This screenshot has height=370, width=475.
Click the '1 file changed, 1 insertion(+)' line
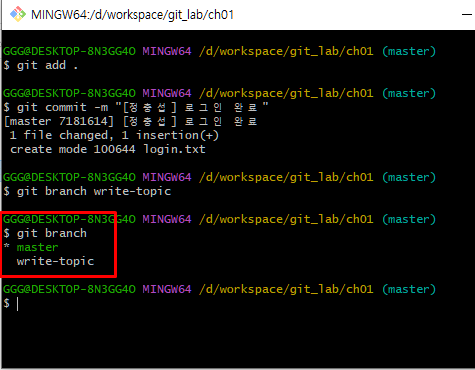pos(114,135)
